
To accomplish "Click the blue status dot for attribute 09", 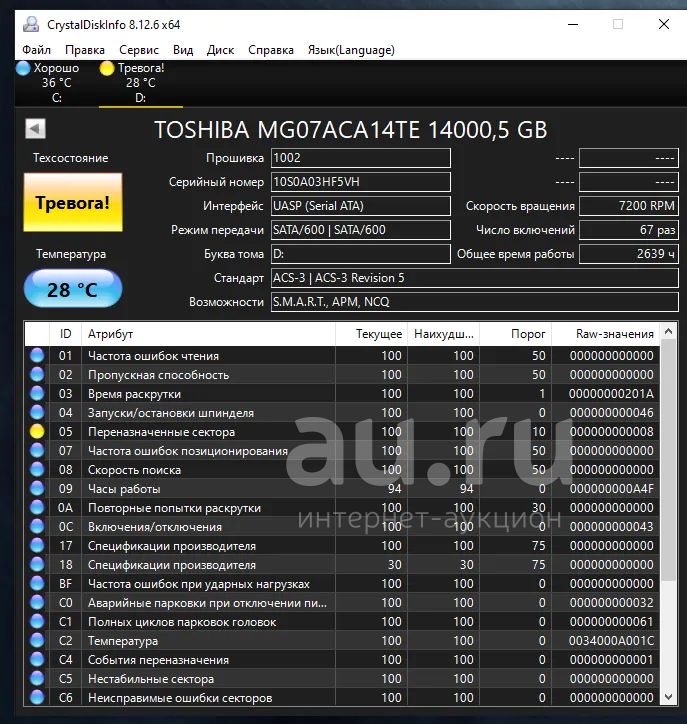I will pyautogui.click(x=37, y=489).
